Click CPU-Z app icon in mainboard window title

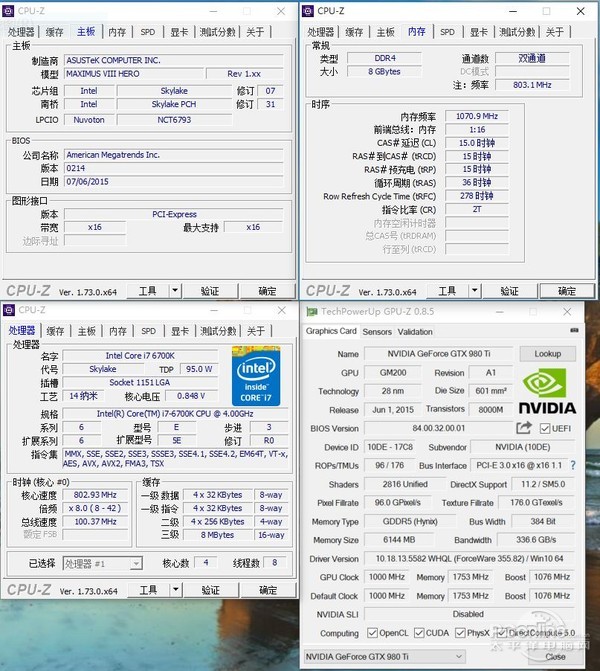tap(9, 11)
